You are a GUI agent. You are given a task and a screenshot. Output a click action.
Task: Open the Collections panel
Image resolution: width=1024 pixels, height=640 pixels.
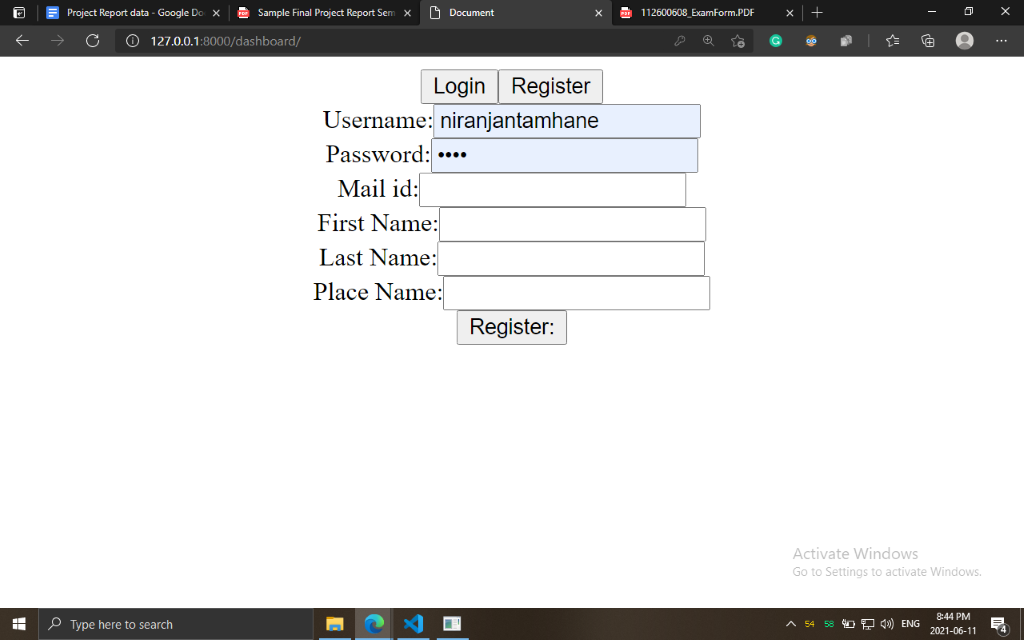coord(928,41)
